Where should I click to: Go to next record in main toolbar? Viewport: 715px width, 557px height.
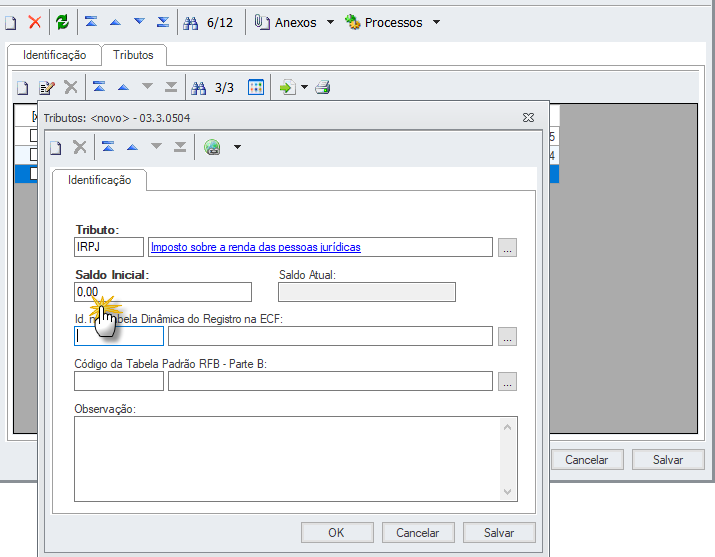point(139,22)
